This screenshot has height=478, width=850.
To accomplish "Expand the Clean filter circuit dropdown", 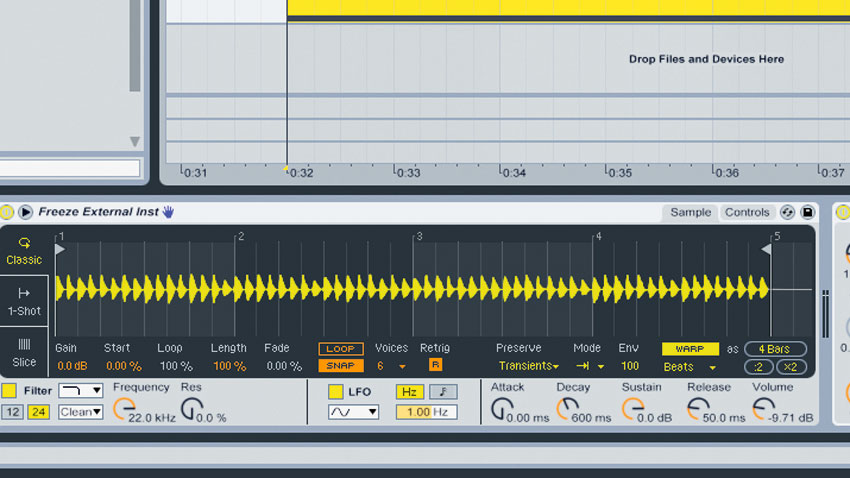I will coord(81,412).
